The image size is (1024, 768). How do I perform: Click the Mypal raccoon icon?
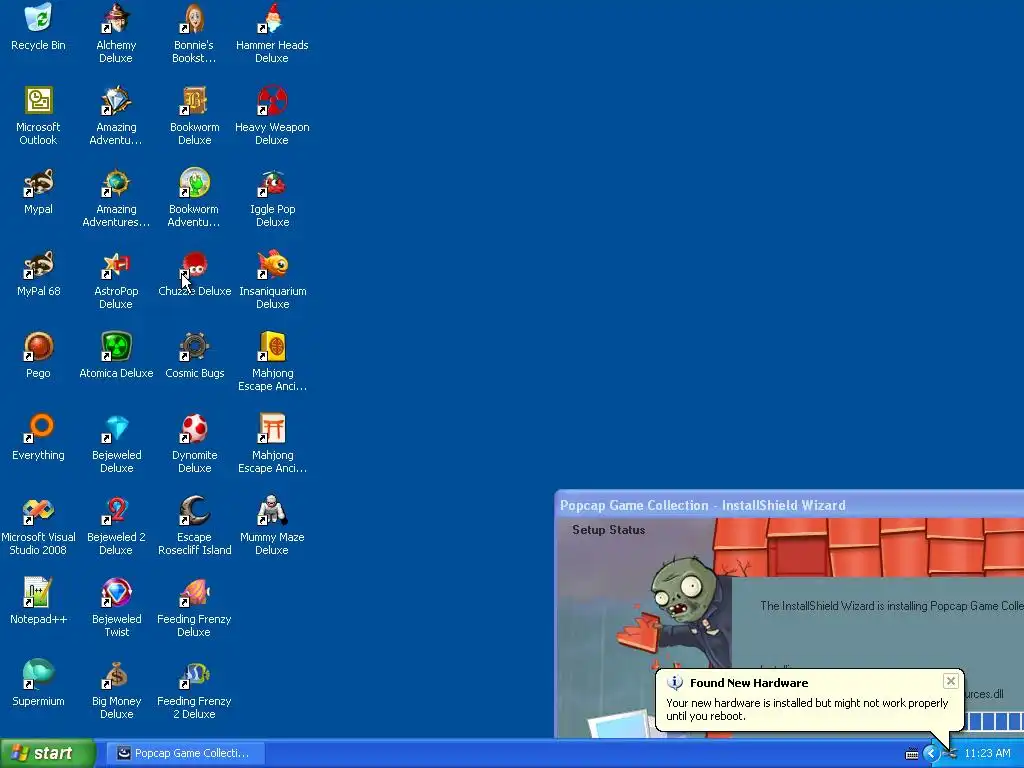39,183
